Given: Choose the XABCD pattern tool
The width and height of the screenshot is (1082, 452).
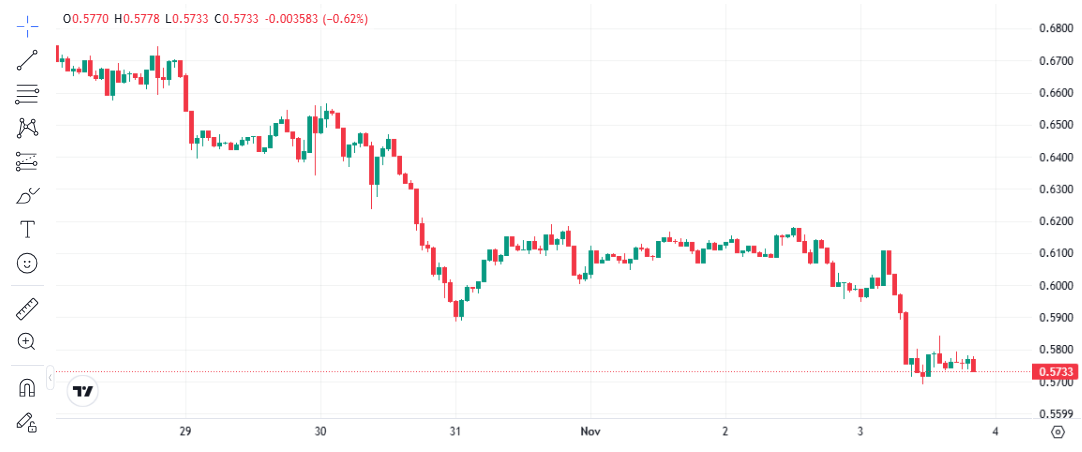Looking at the screenshot, I should click(x=27, y=128).
